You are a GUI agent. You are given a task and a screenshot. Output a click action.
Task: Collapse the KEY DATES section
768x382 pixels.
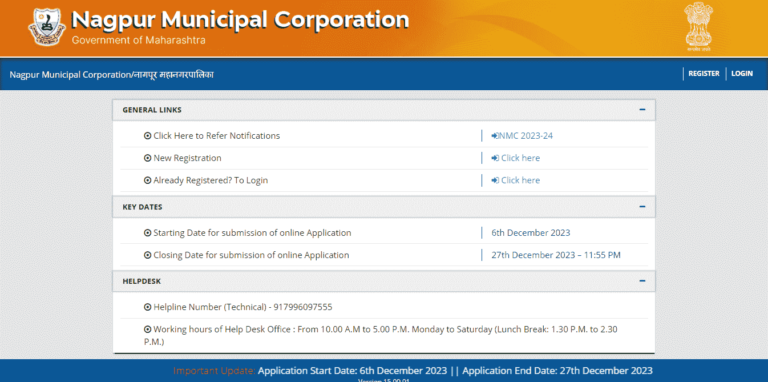pyautogui.click(x=642, y=207)
